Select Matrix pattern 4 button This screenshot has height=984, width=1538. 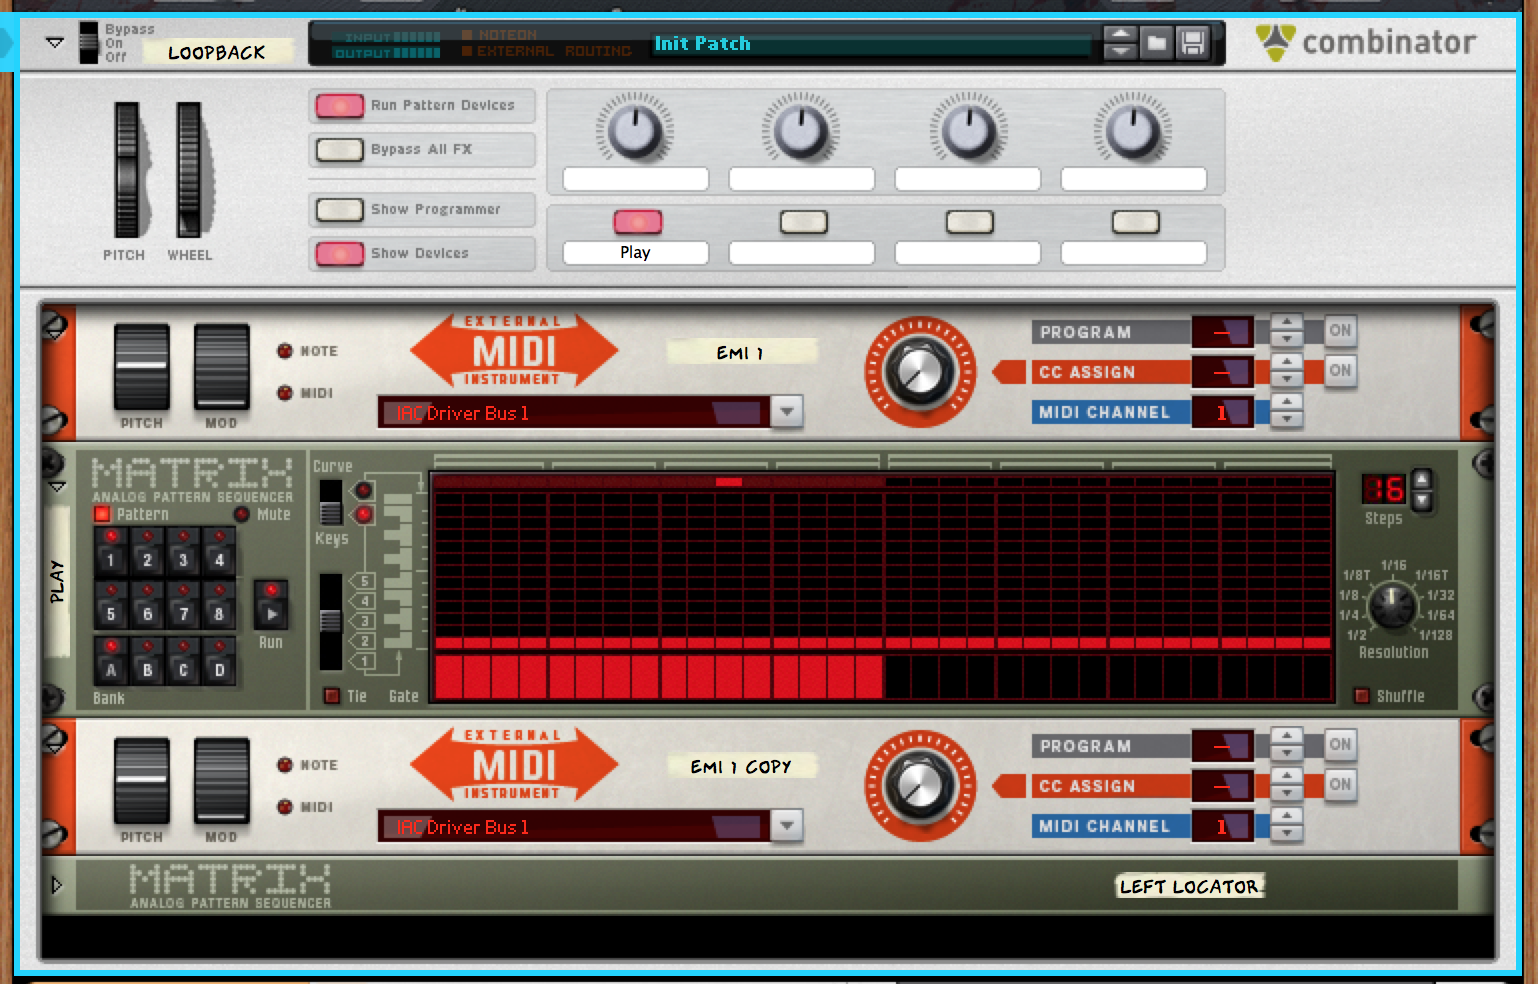pos(219,551)
